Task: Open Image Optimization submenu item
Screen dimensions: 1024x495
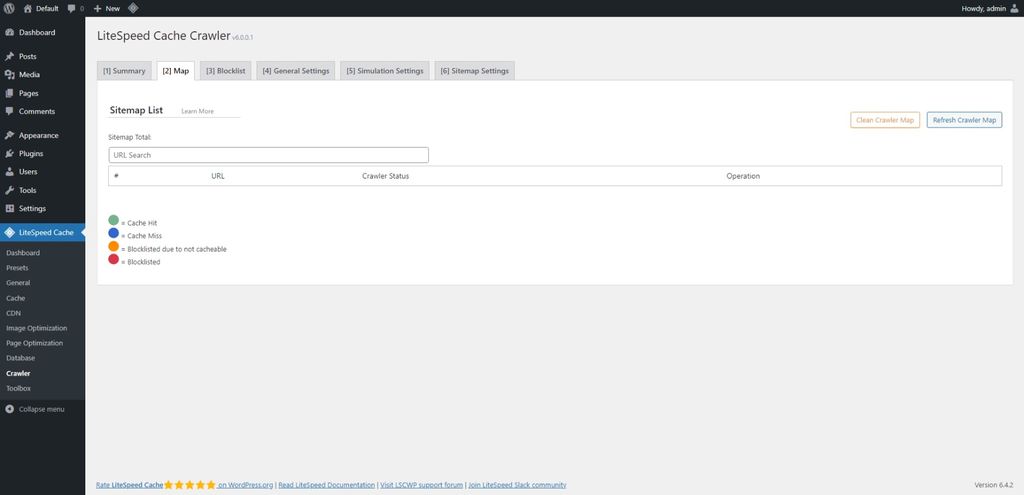Action: click(37, 328)
